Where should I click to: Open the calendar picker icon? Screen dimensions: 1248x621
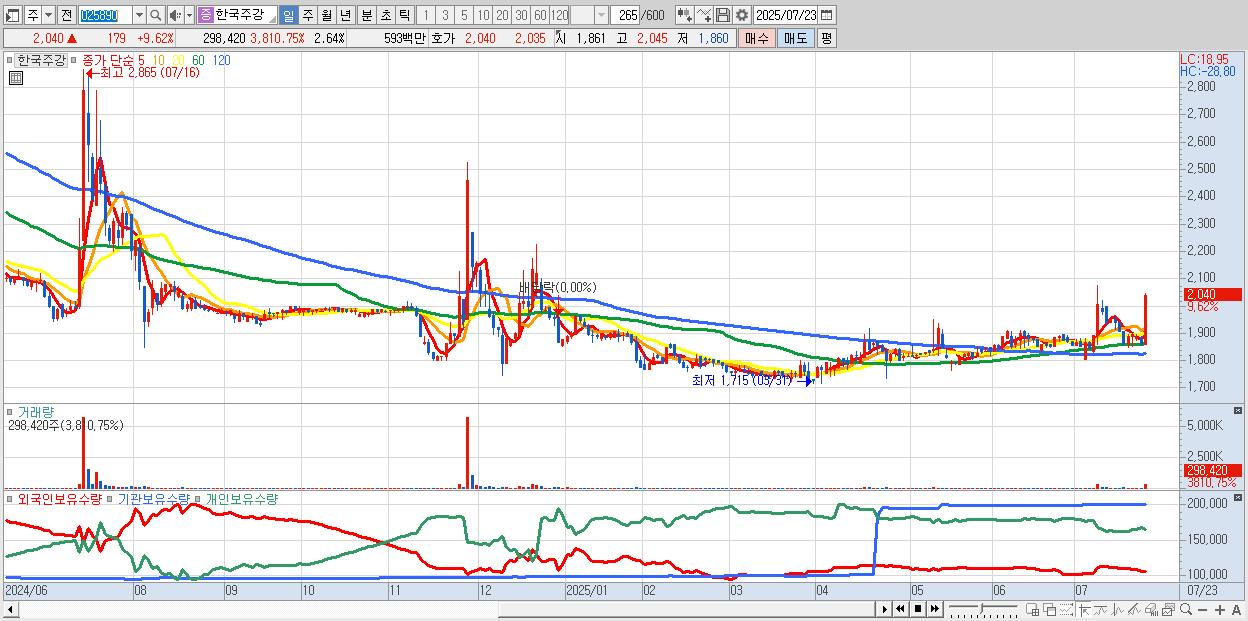coord(827,15)
